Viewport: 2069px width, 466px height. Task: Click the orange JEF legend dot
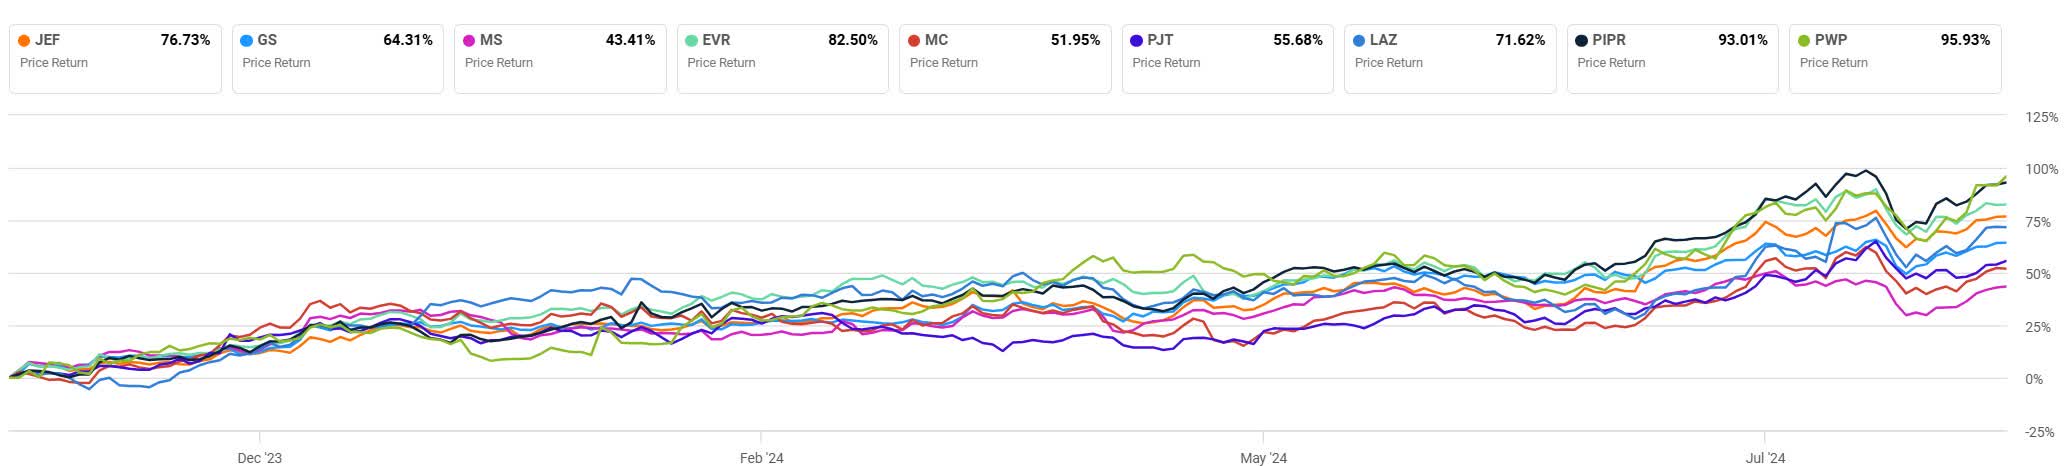(x=24, y=41)
